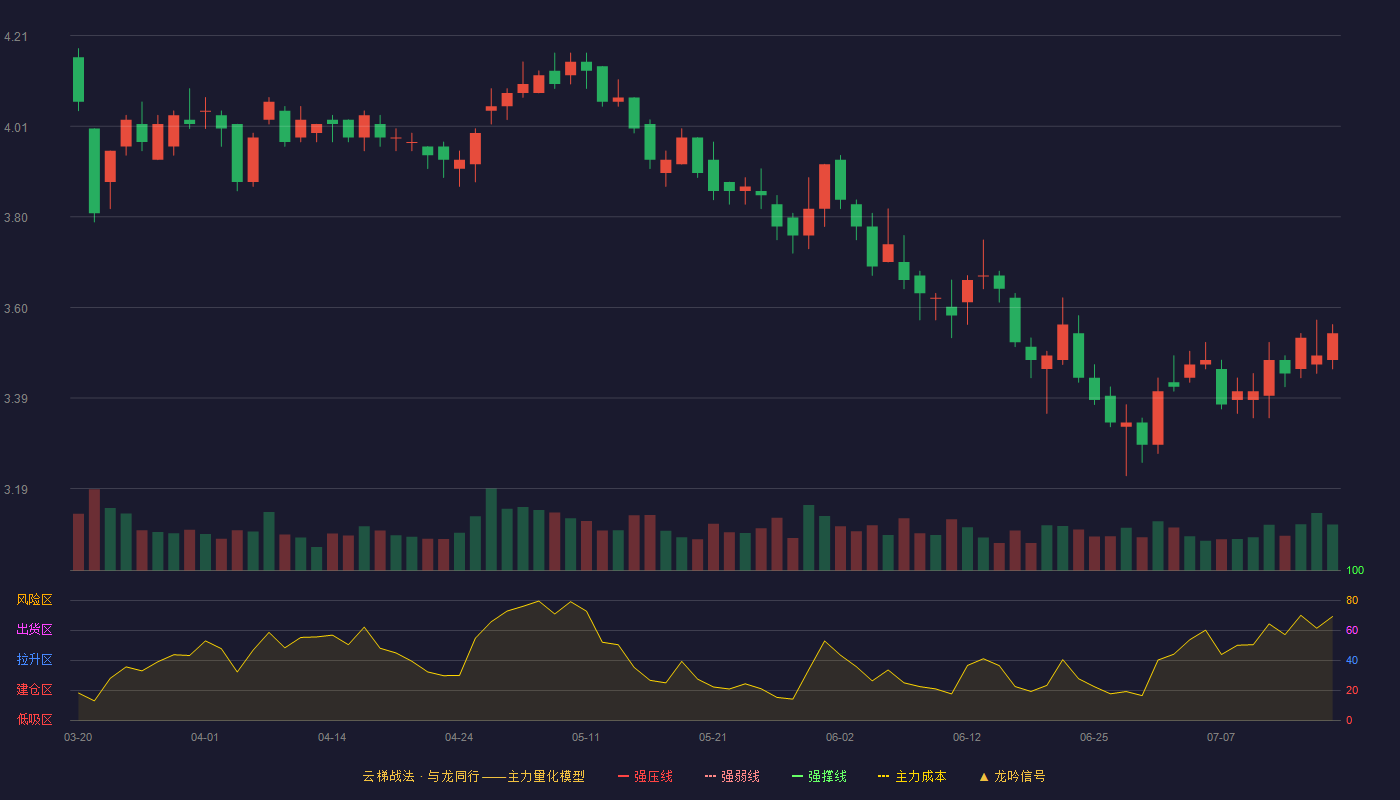This screenshot has width=1400, height=800.
Task: Toggle the 强弱线 dashed legend icon
Action: tap(710, 776)
